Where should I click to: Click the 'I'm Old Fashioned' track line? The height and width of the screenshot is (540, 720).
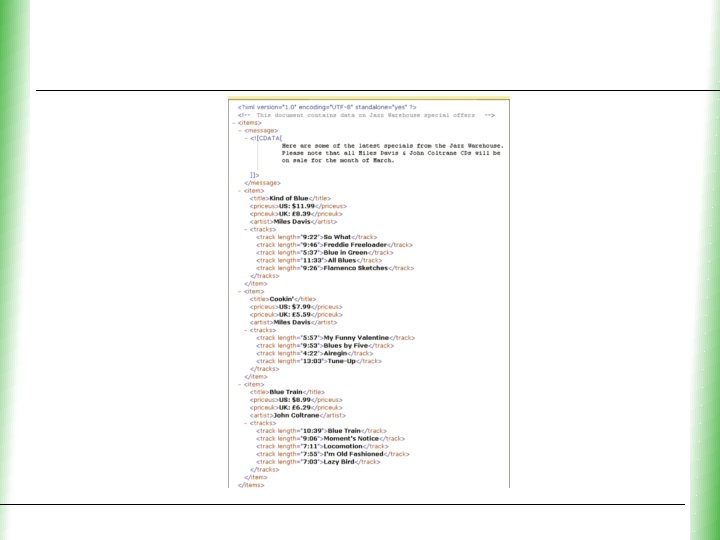(333, 454)
